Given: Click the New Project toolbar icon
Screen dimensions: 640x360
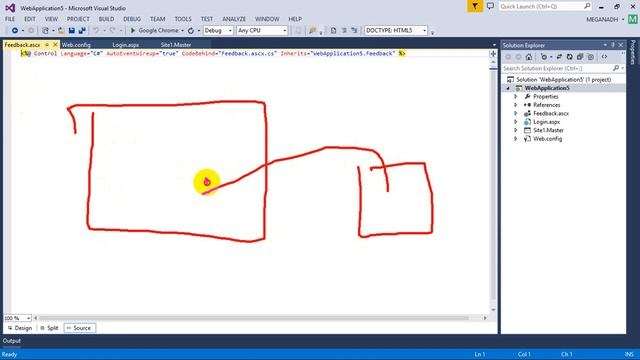Looking at the screenshot, I should coord(45,31).
